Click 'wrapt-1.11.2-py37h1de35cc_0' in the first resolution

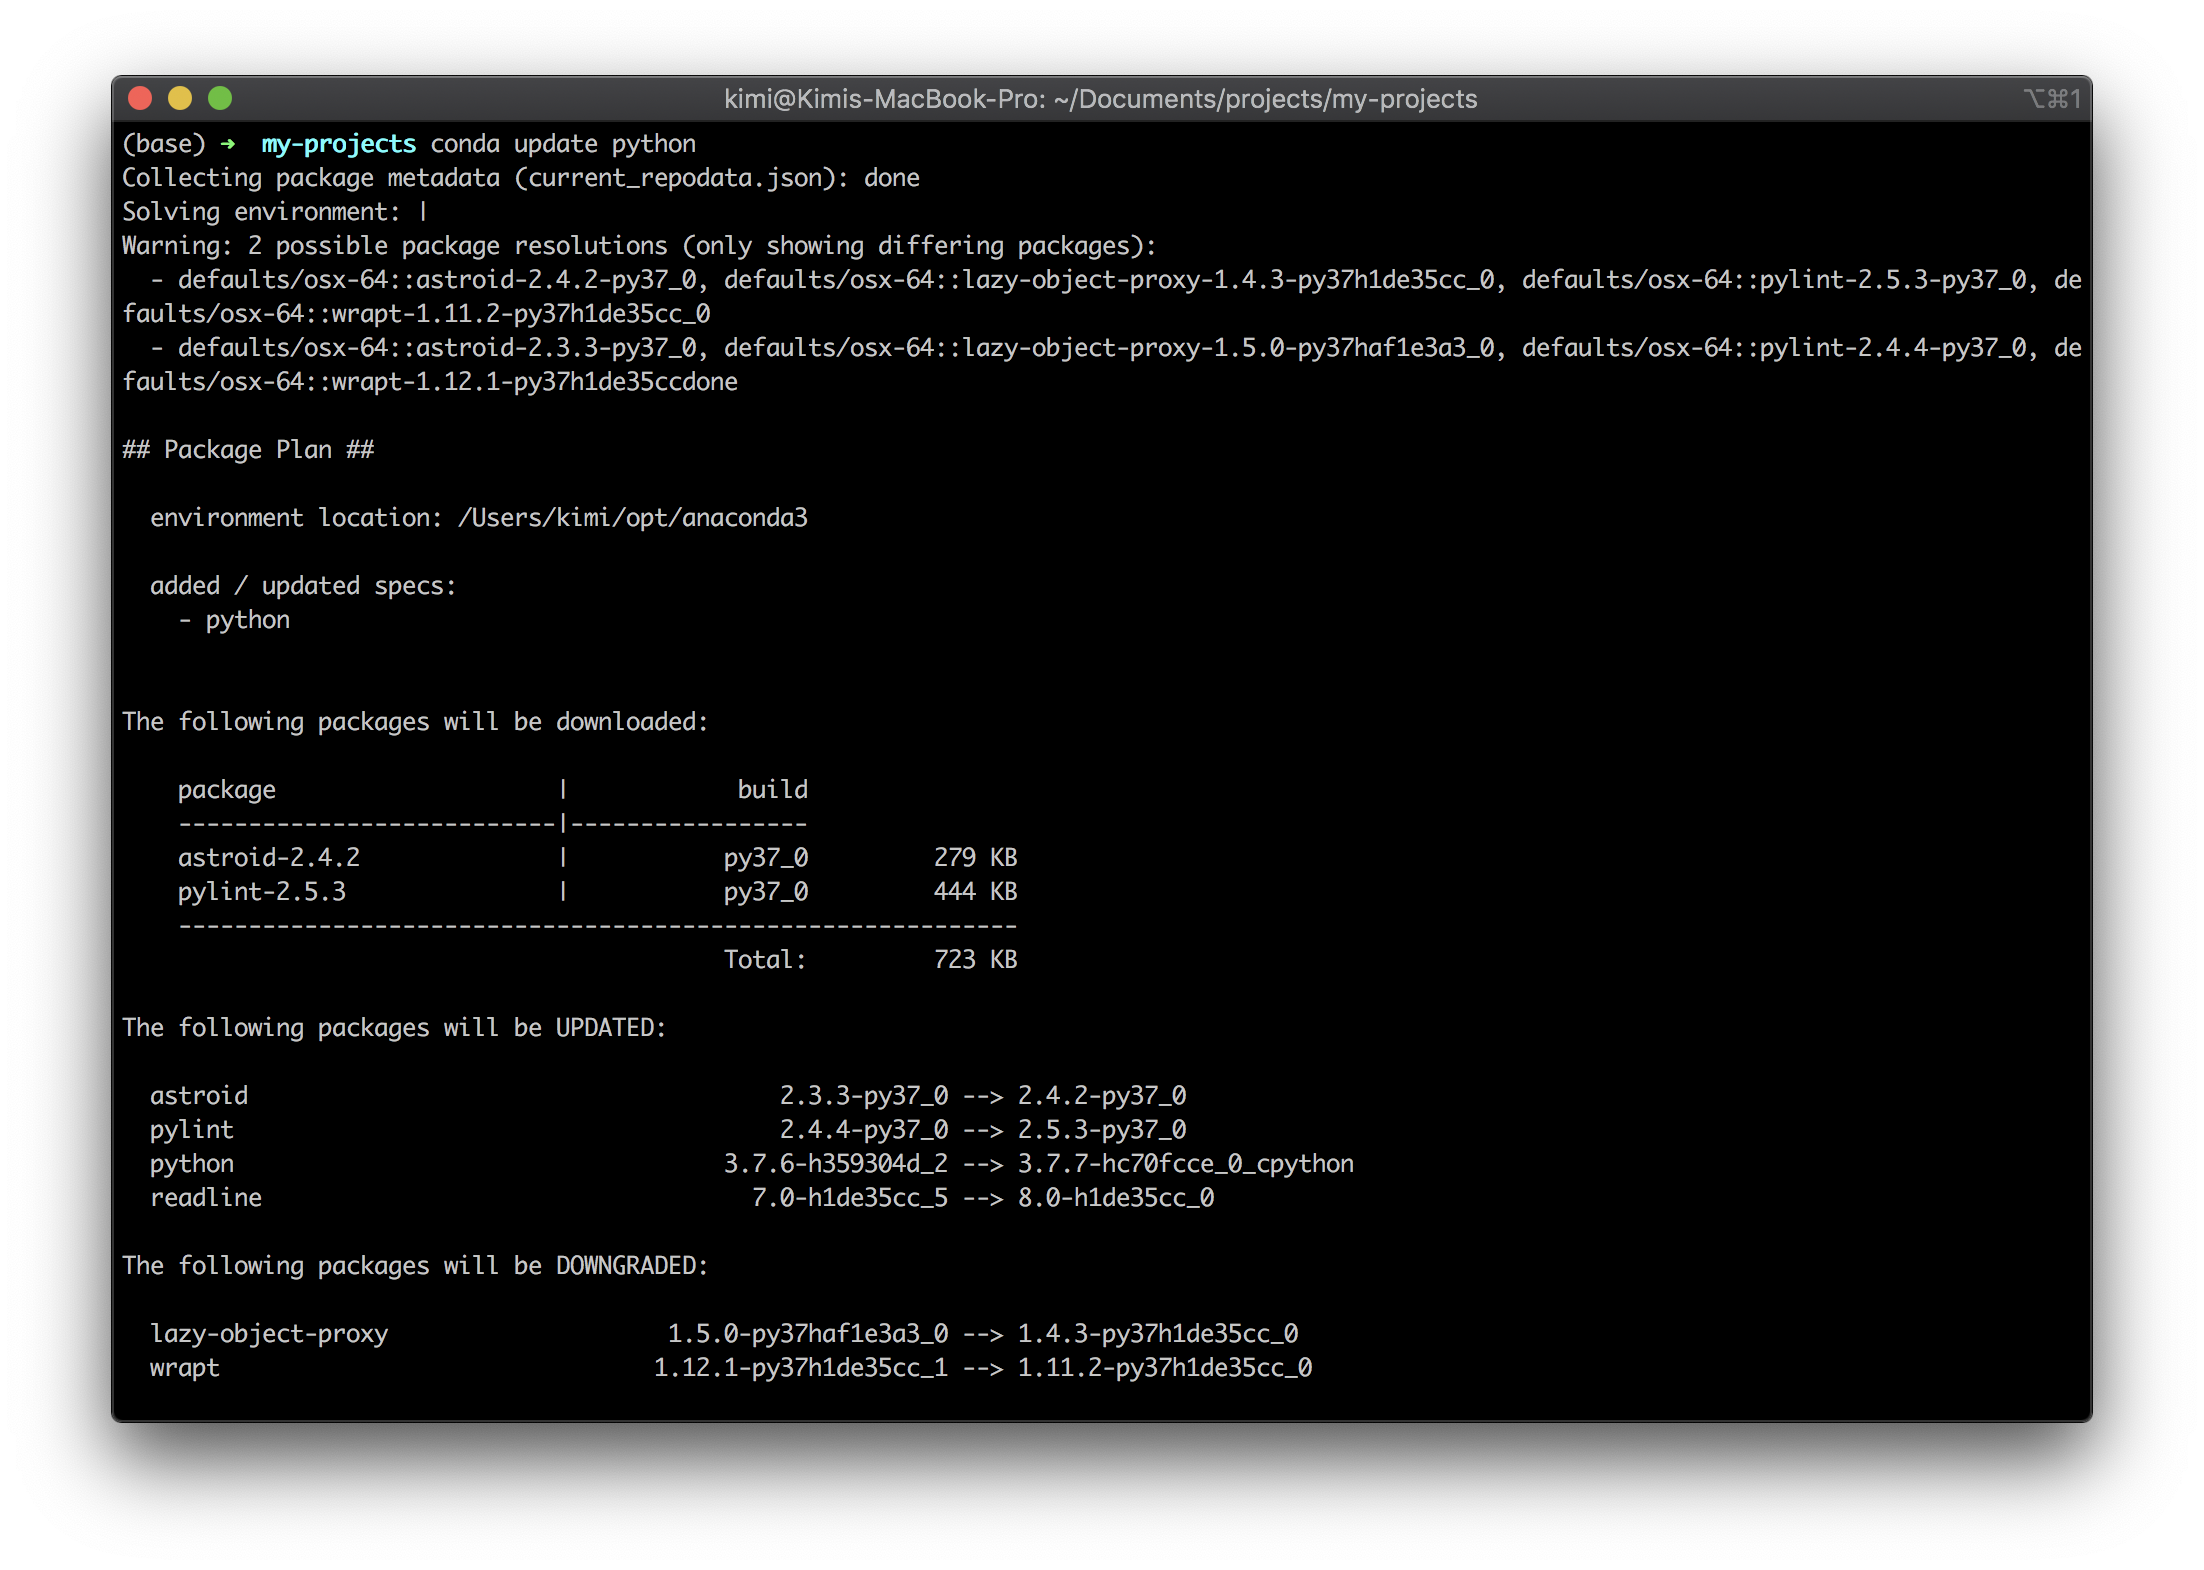(x=521, y=315)
